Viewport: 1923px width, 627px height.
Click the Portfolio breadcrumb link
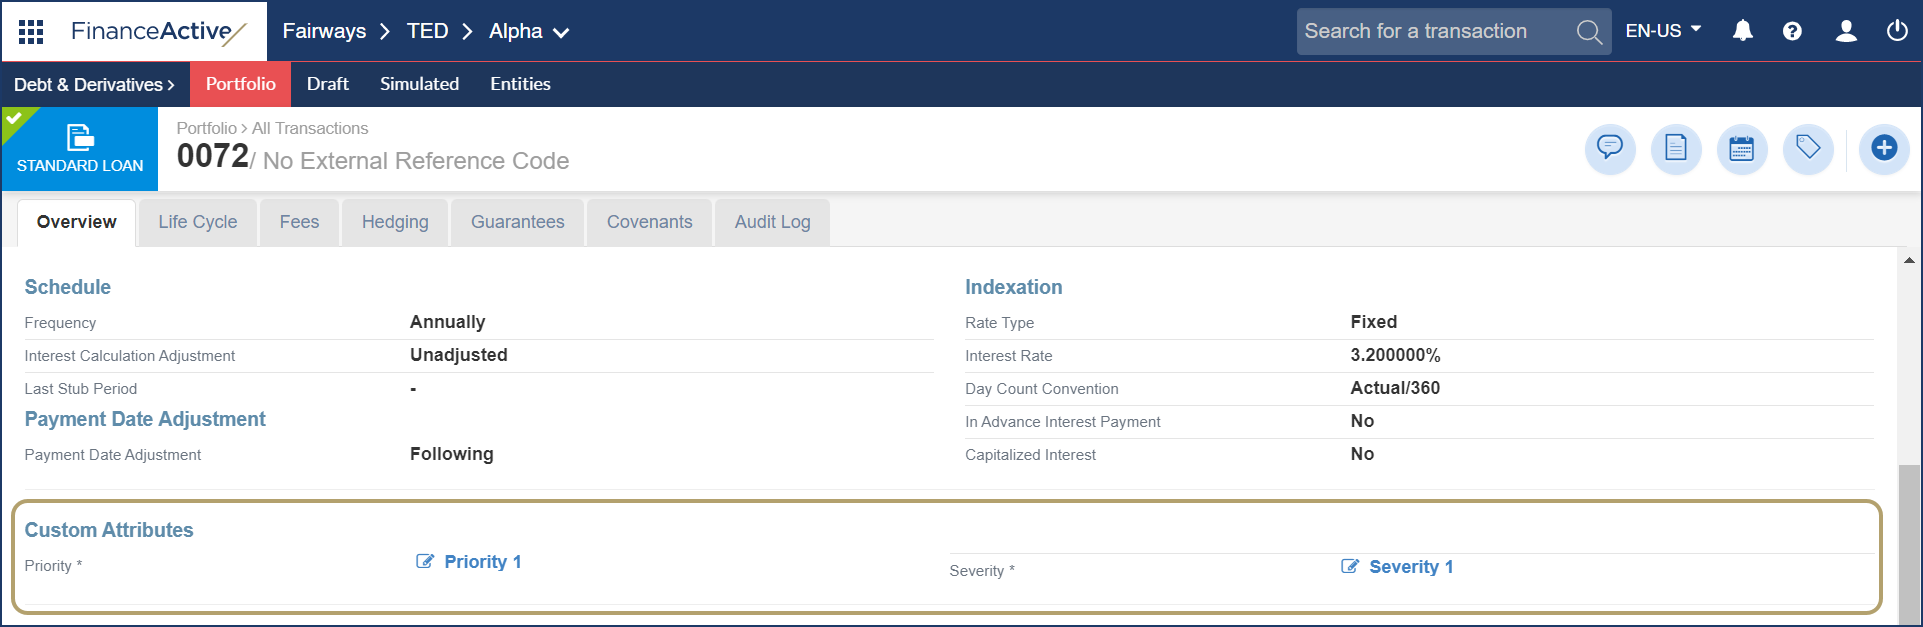pyautogui.click(x=206, y=128)
